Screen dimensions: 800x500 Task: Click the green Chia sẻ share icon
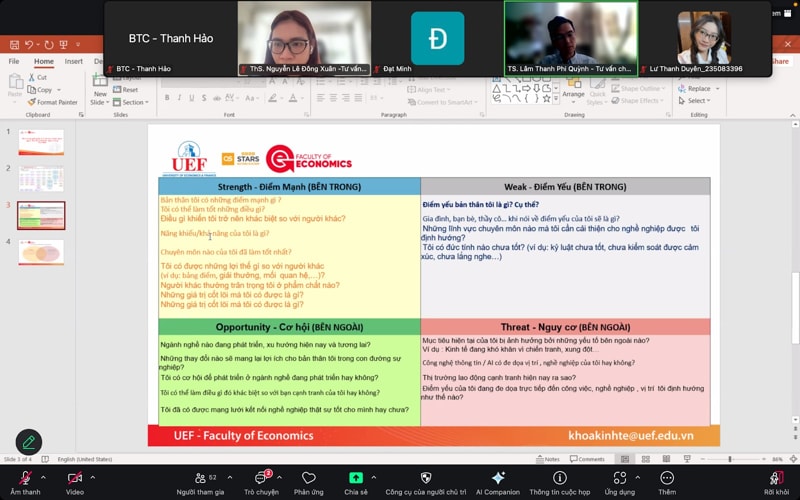(x=356, y=478)
